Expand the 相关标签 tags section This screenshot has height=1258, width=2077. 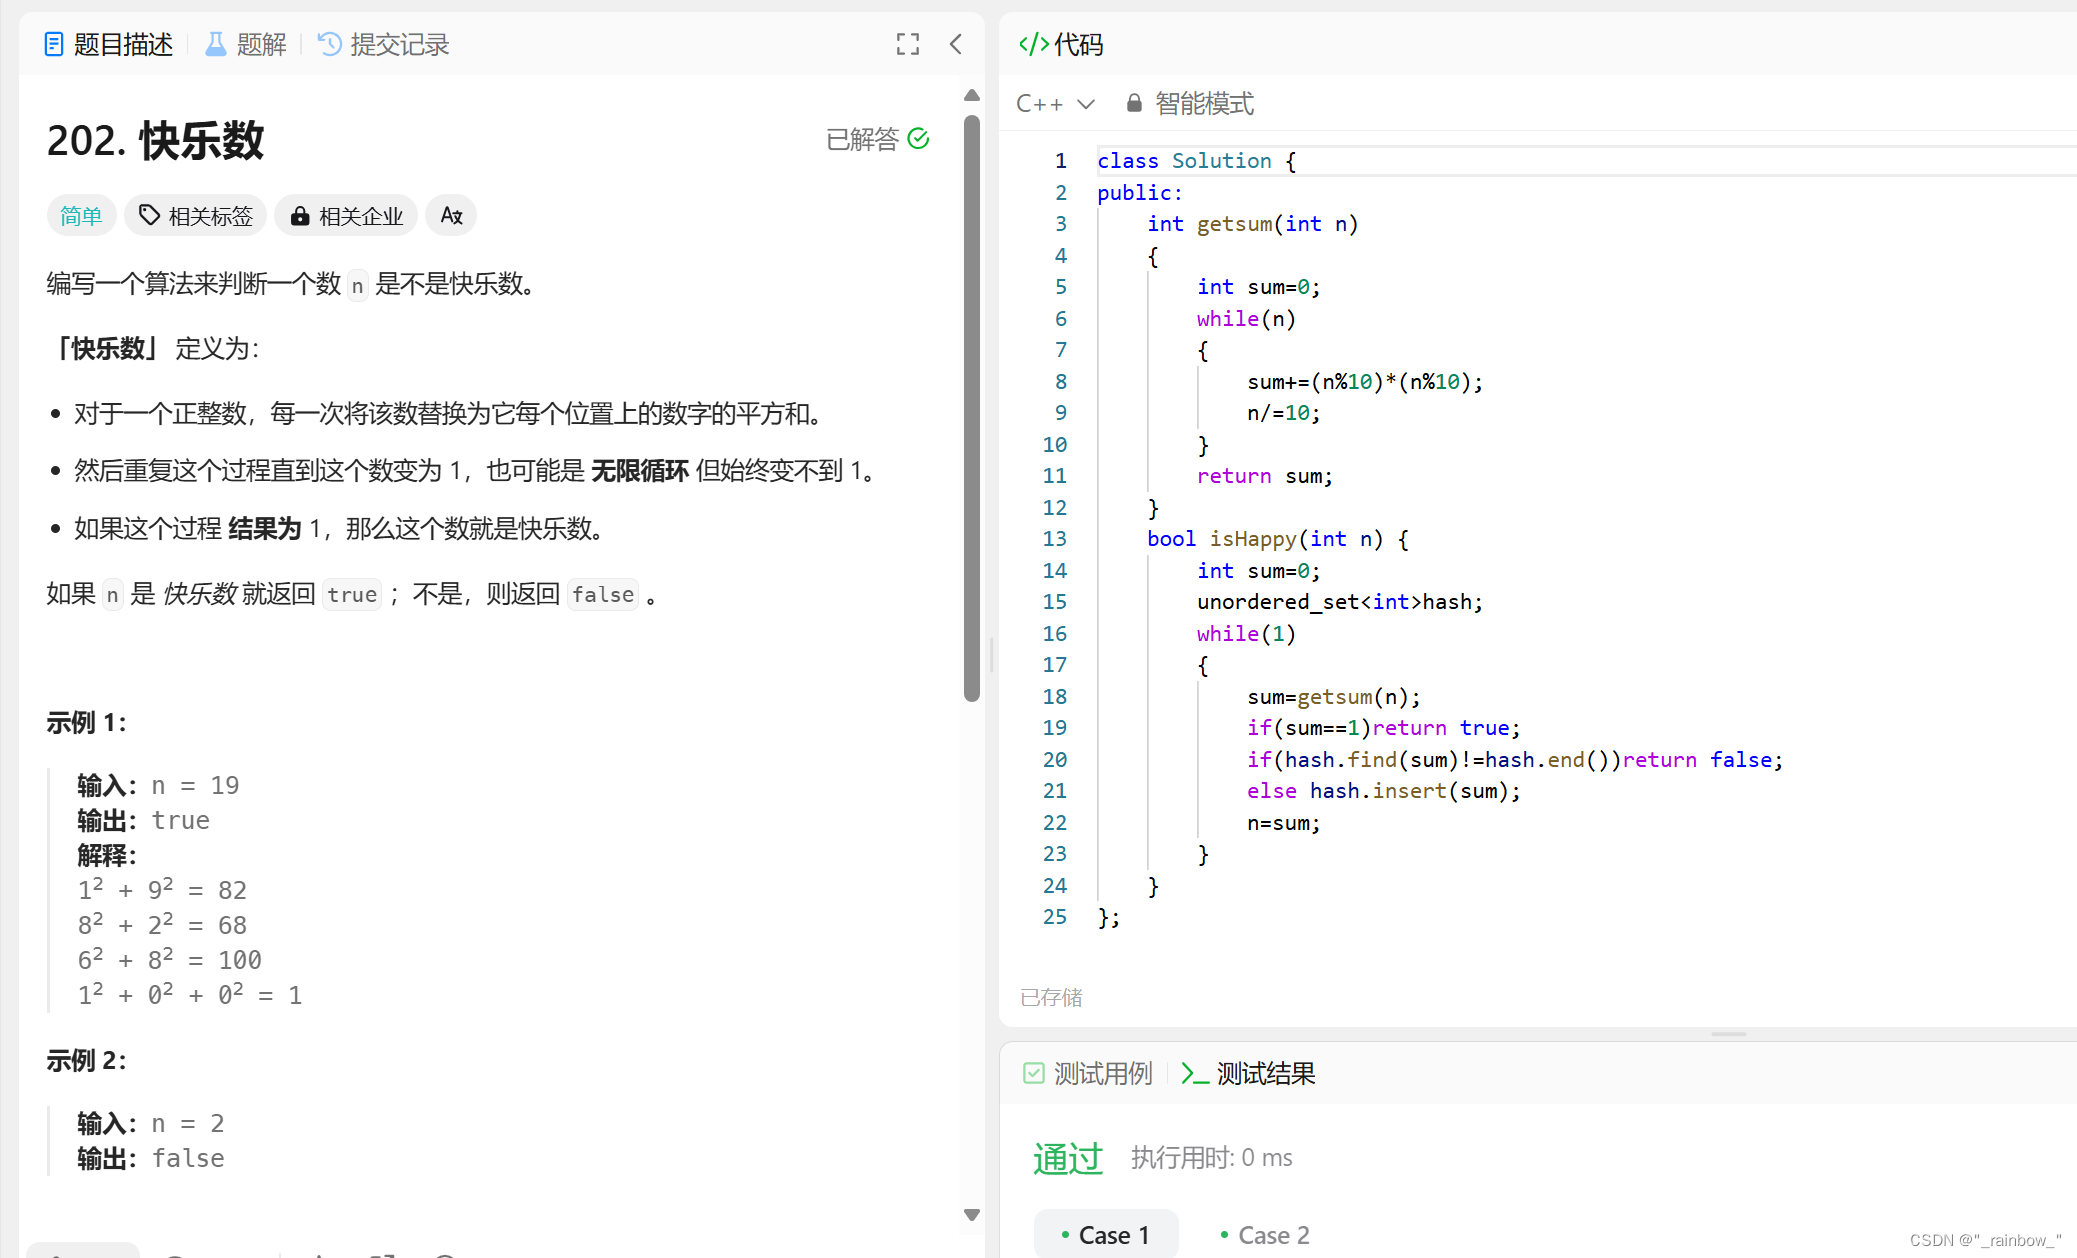coord(196,216)
